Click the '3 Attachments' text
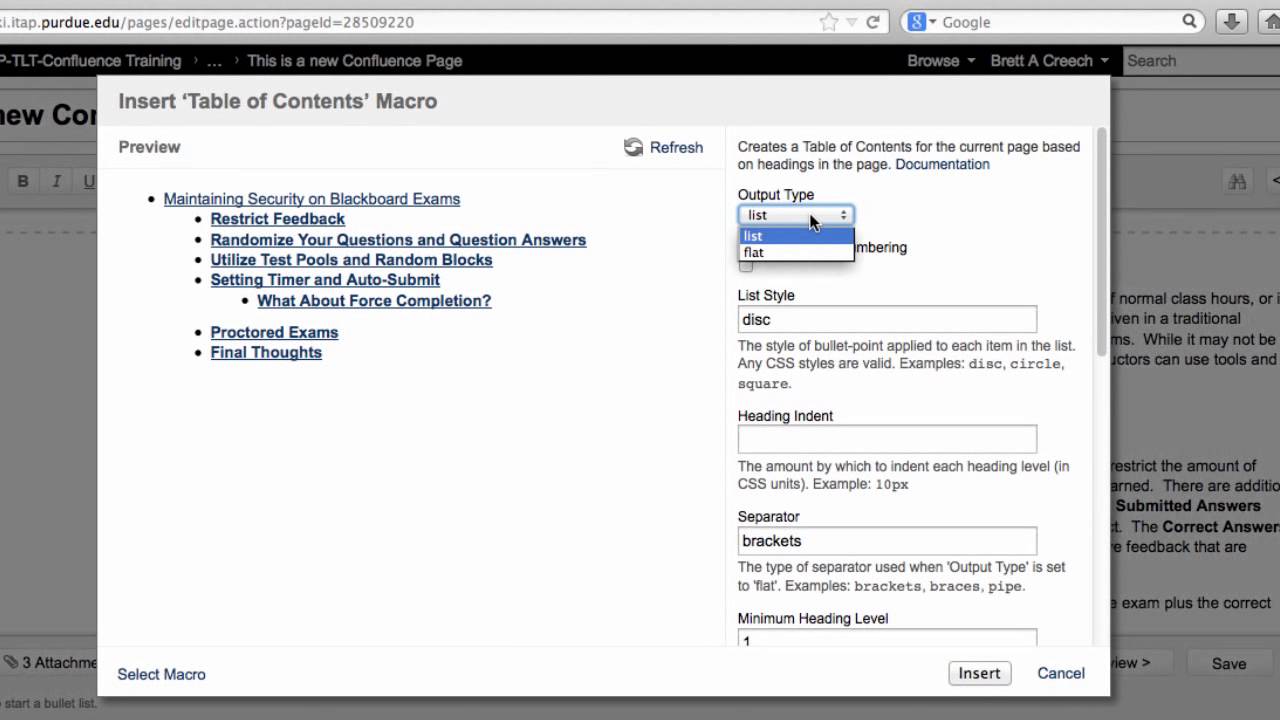Image resolution: width=1280 pixels, height=720 pixels. click(x=59, y=662)
